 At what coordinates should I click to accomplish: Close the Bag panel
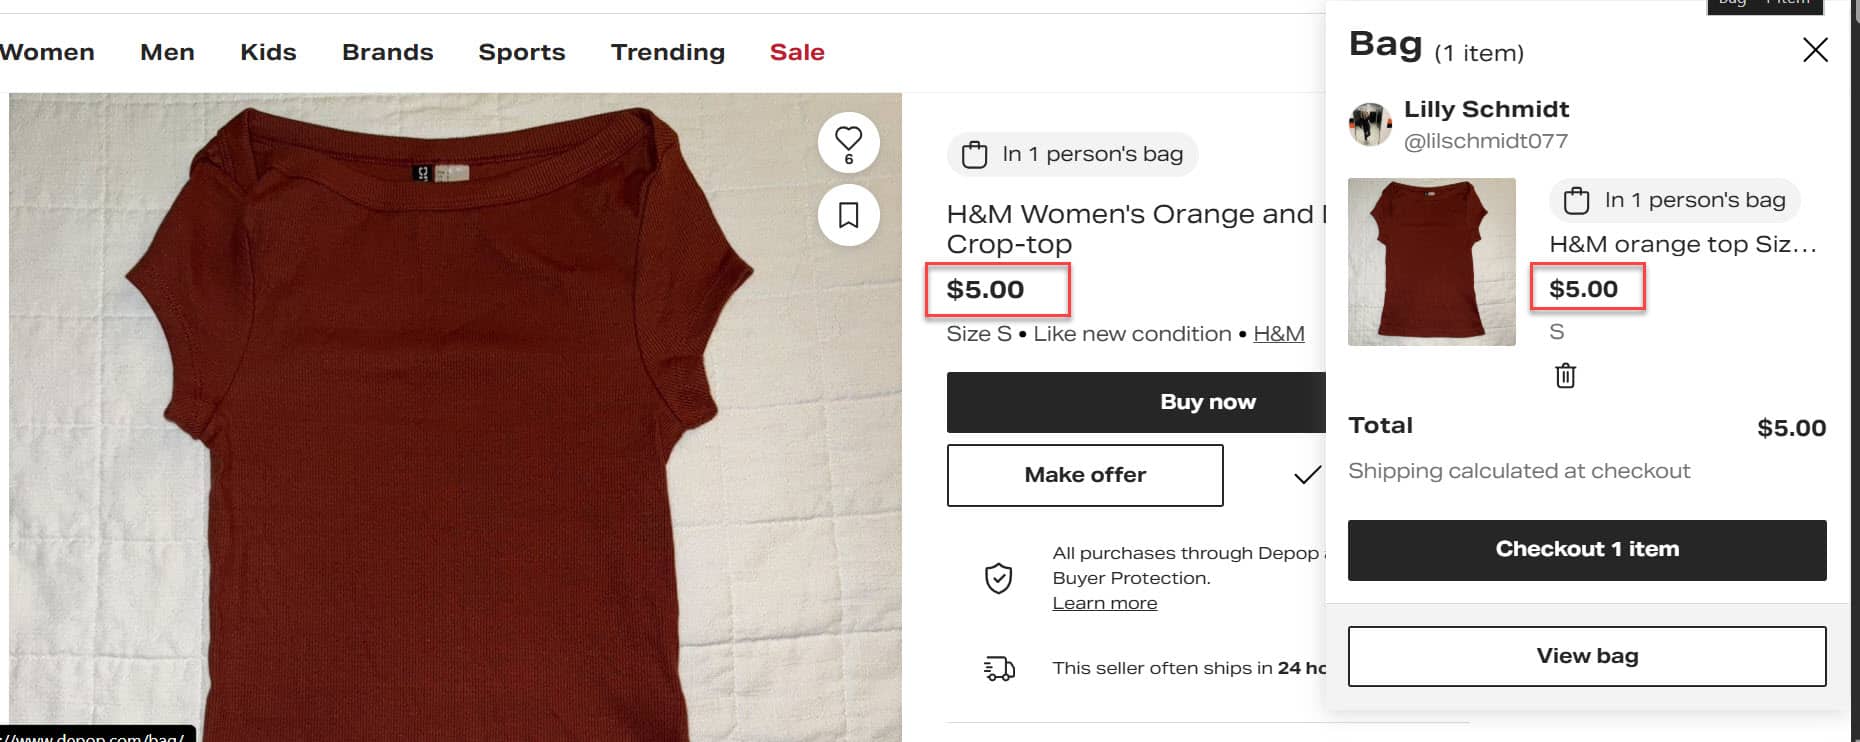coord(1814,50)
